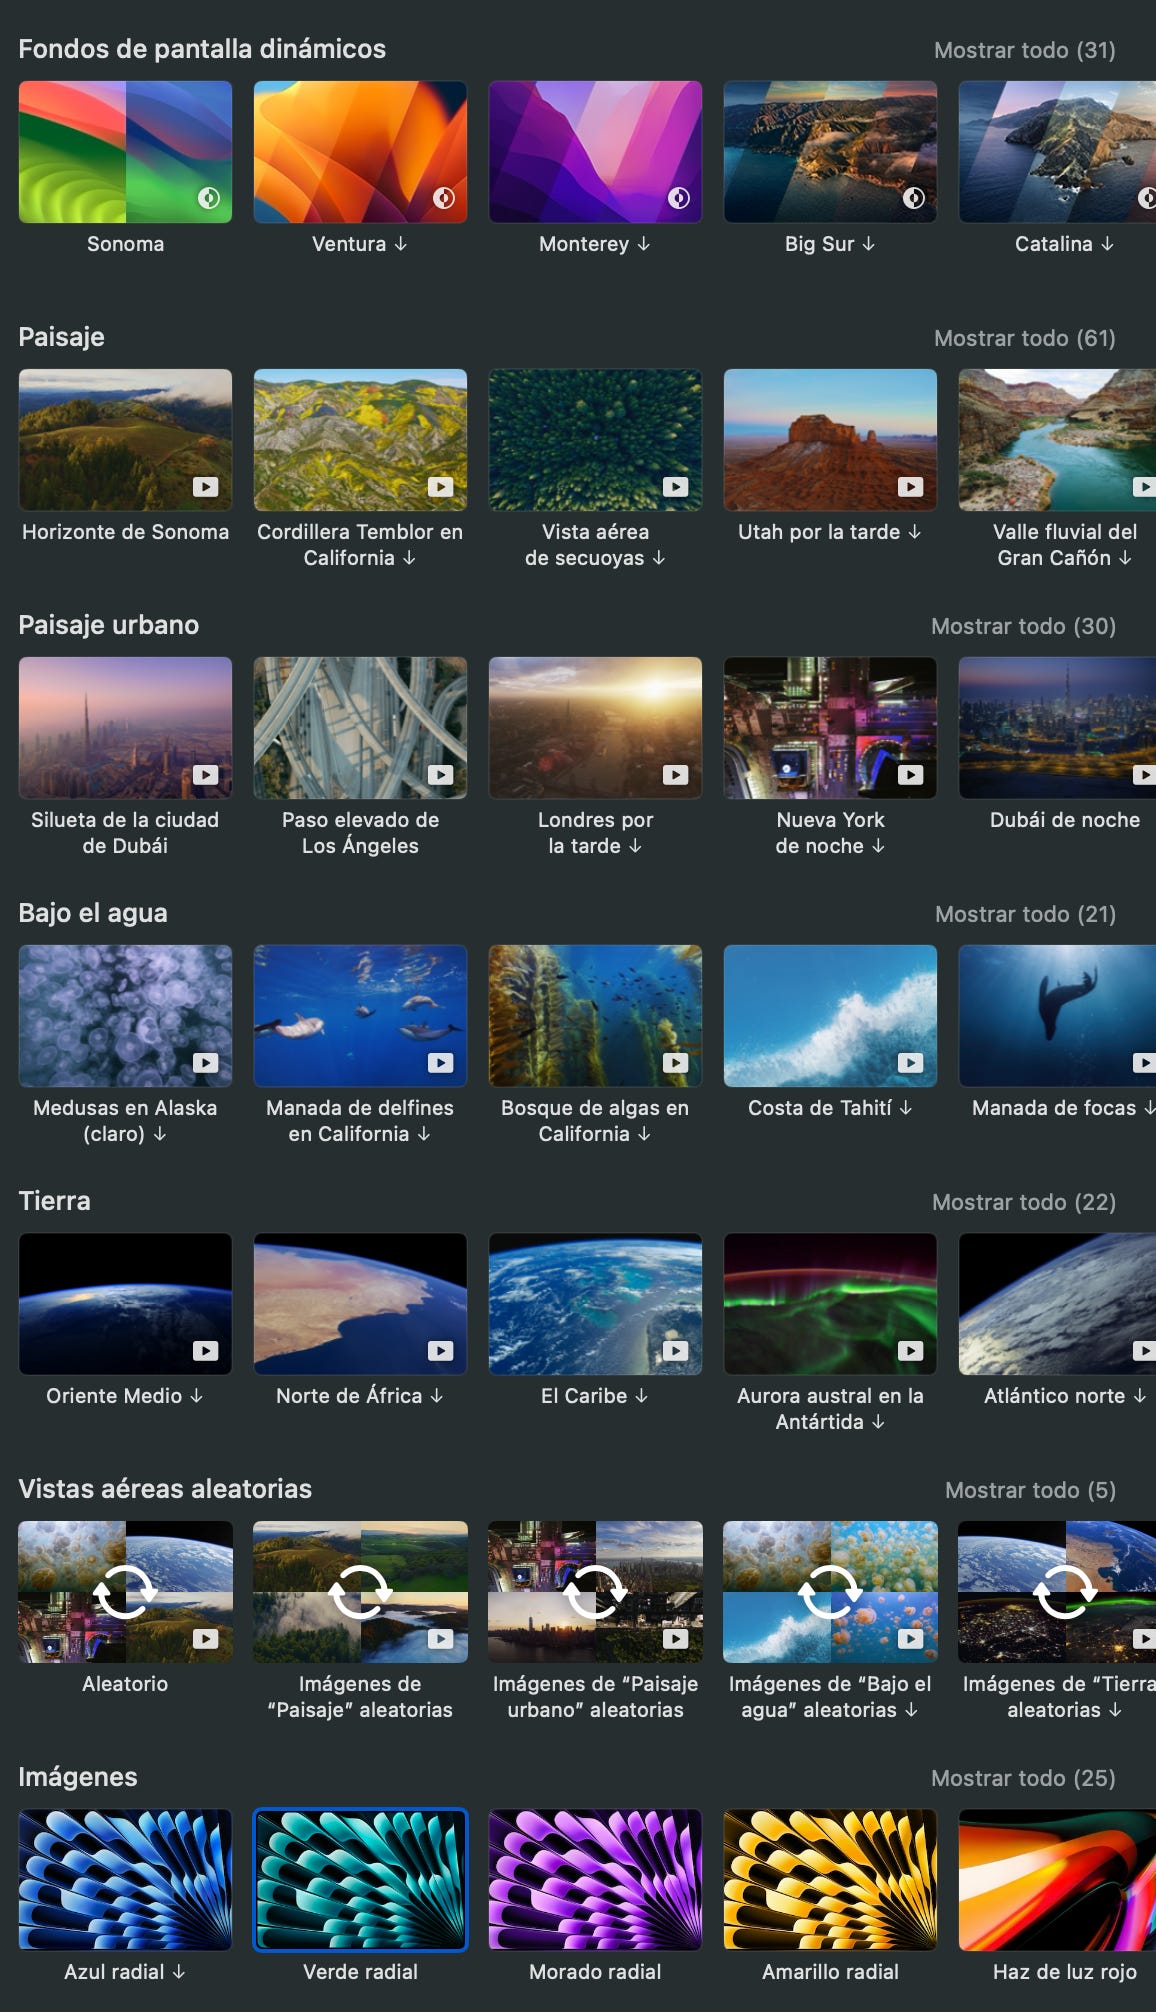The image size is (1156, 2012).
Task: Choose the Haz de luz rojo image
Action: [1057, 1880]
